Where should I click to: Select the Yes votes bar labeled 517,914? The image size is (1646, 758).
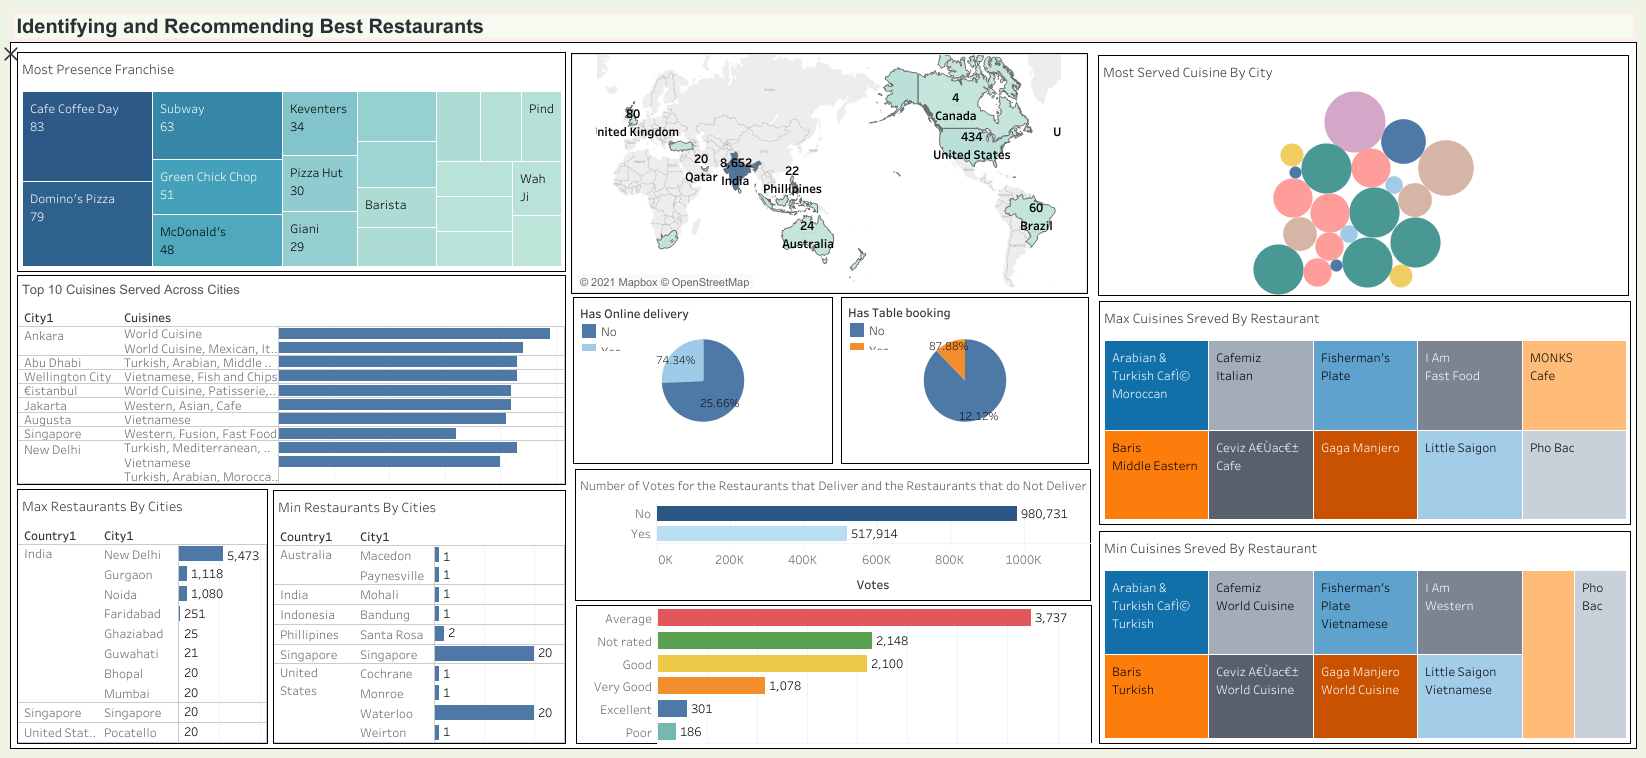coord(752,533)
